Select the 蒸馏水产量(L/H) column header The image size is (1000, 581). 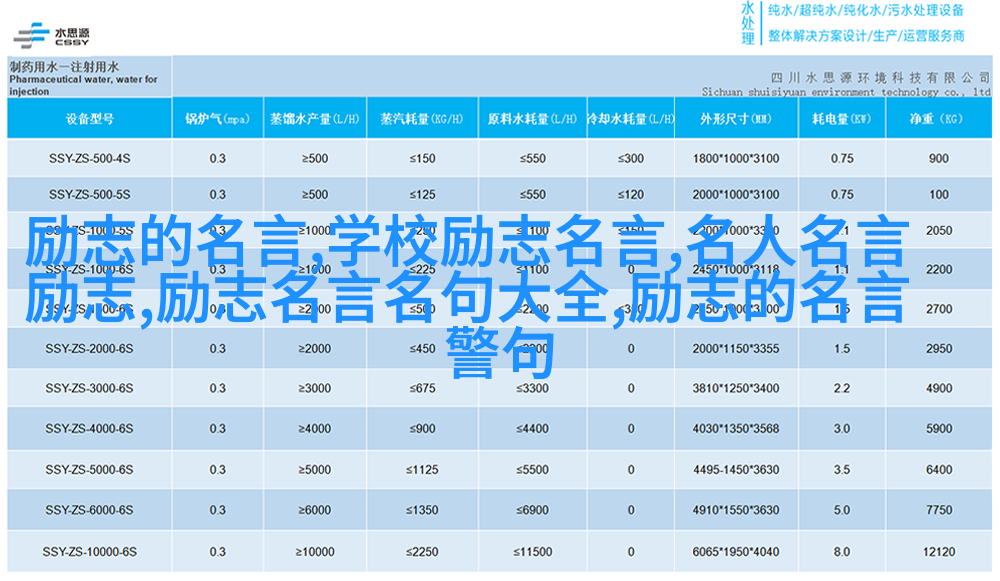point(314,119)
